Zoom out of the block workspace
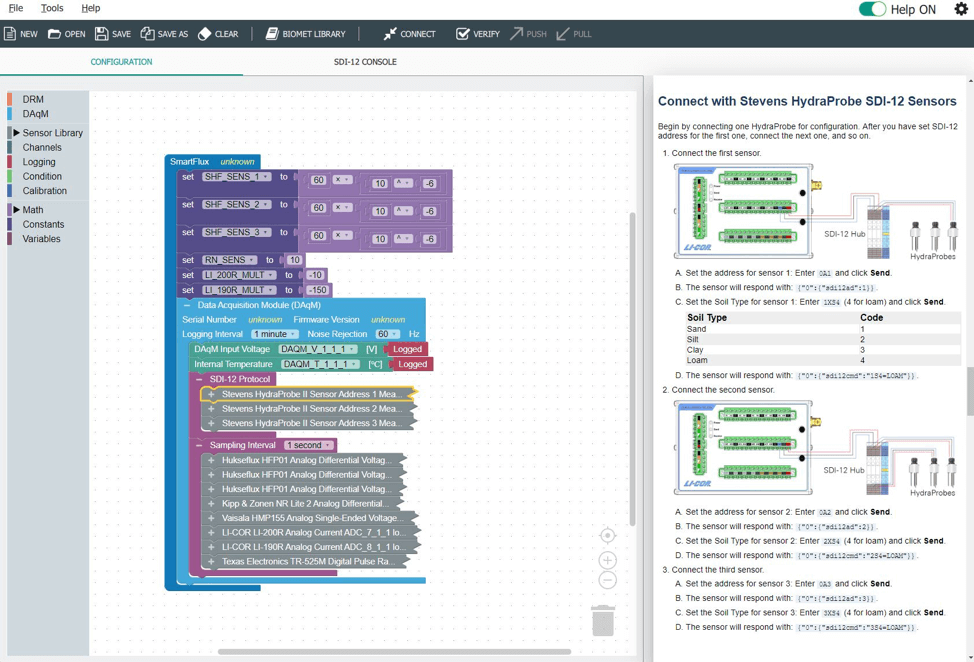 pos(608,580)
